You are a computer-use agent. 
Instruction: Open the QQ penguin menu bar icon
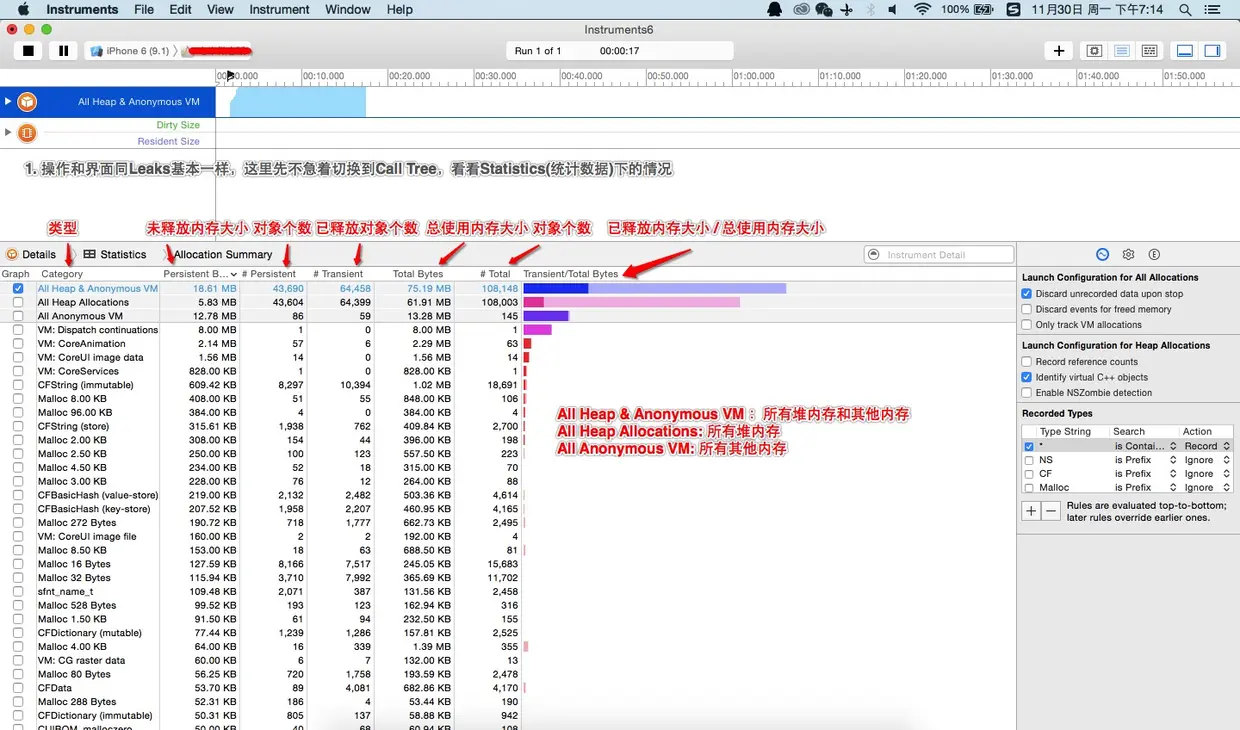point(775,9)
